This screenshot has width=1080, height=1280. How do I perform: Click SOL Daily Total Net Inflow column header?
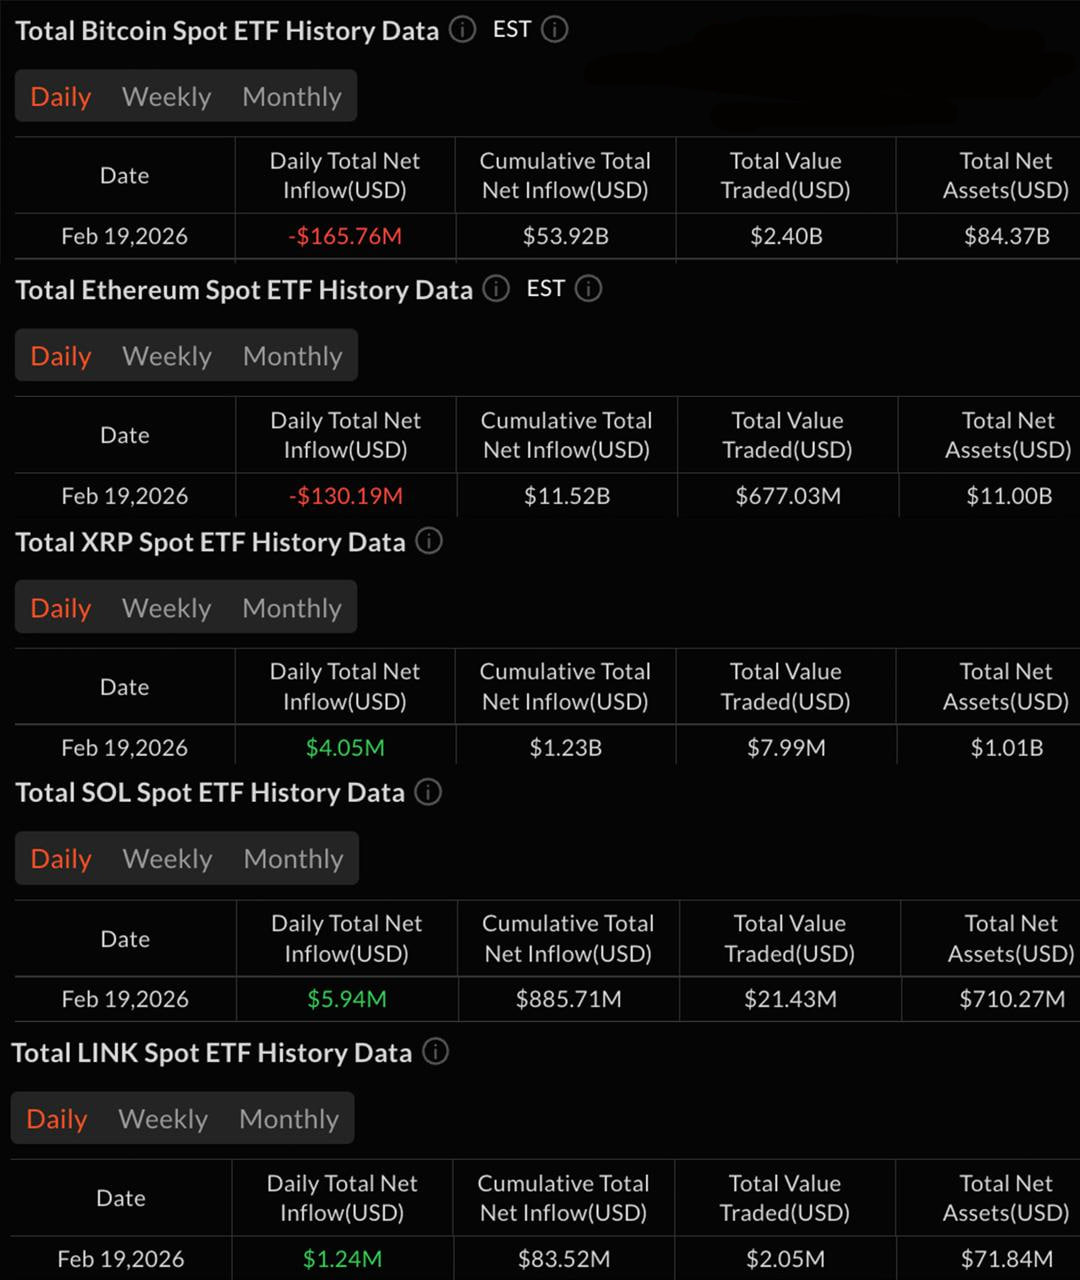tap(346, 938)
